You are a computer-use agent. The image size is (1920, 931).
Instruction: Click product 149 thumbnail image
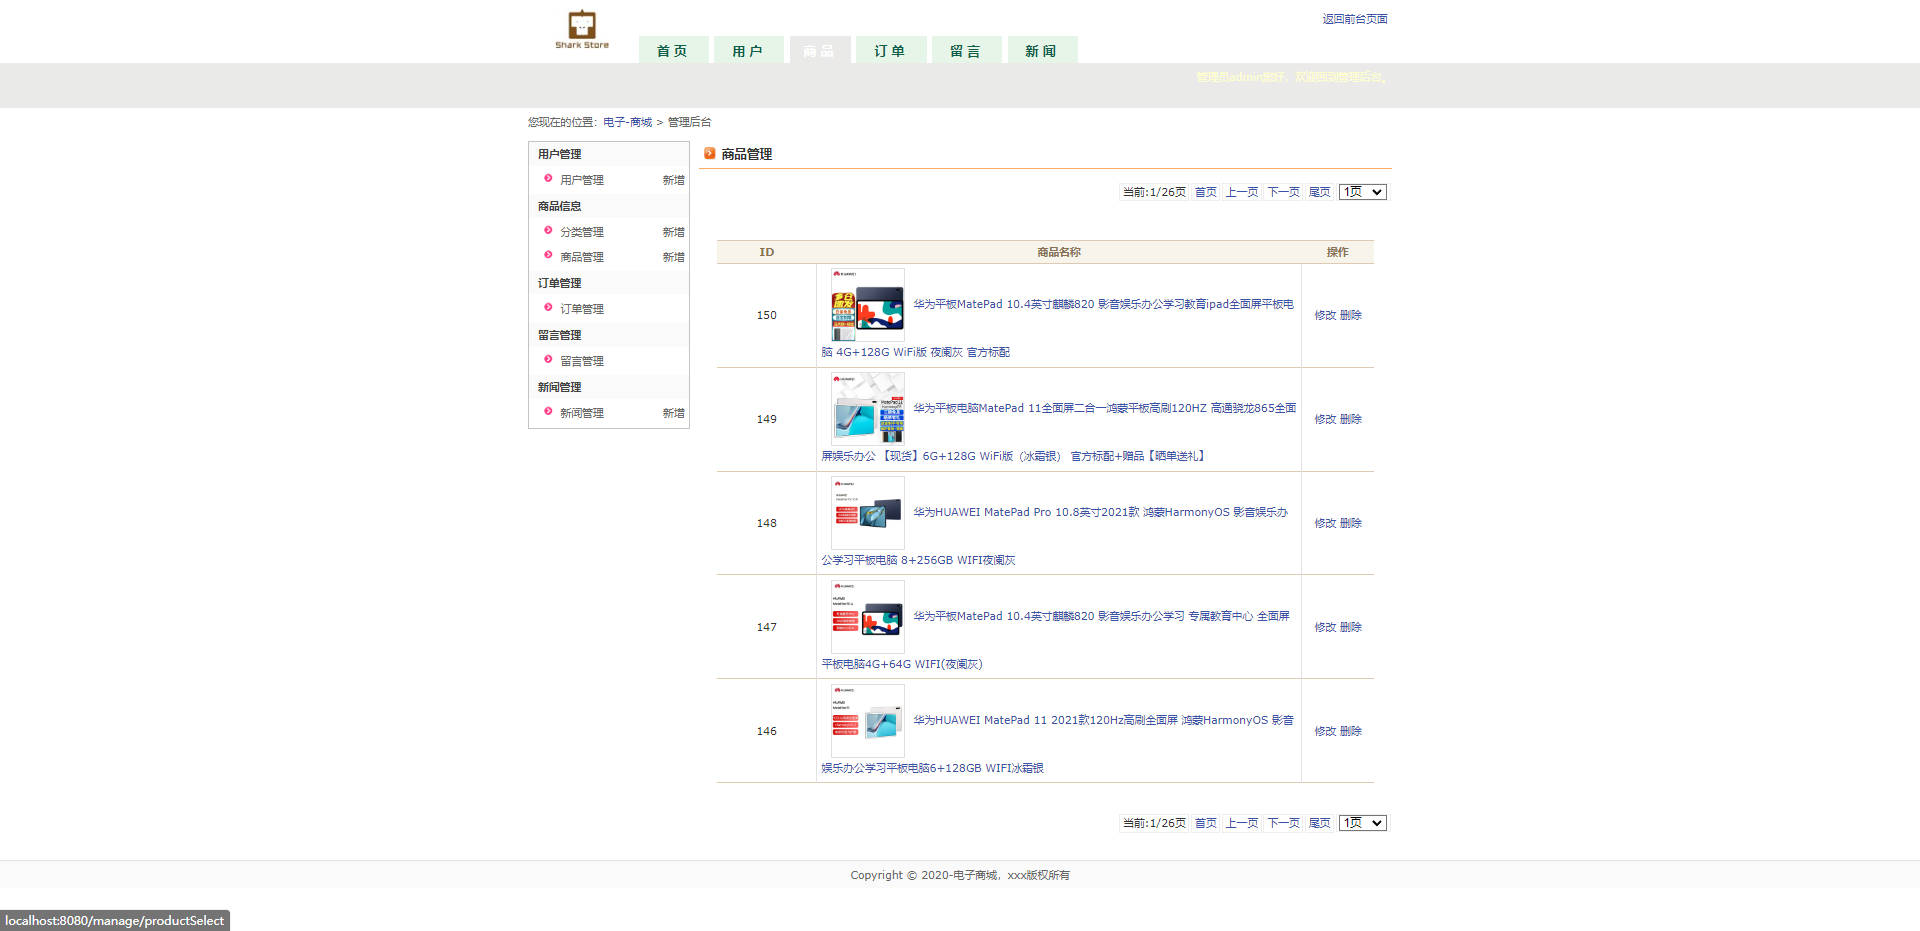[x=868, y=409]
